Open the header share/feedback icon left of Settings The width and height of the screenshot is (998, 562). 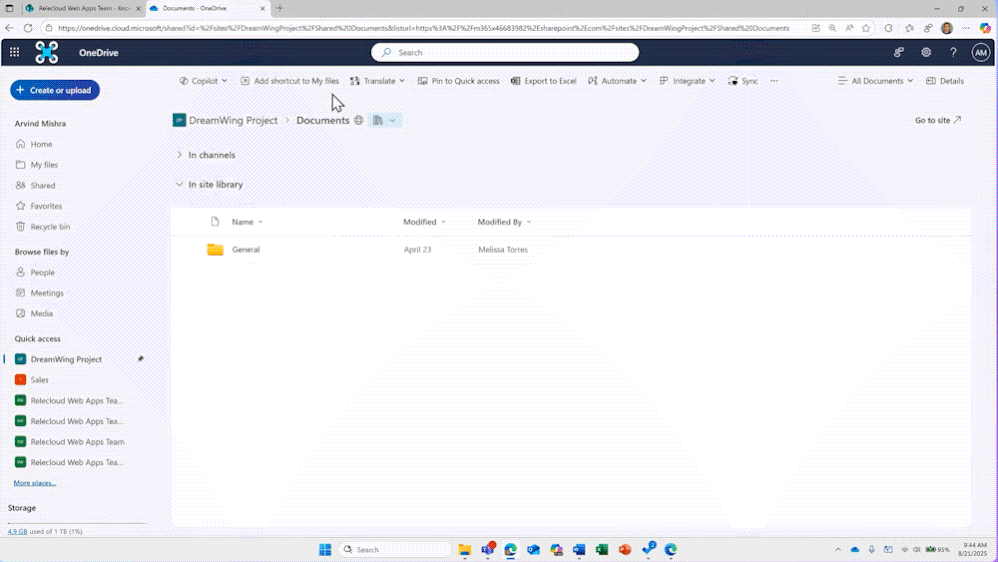[x=899, y=53]
